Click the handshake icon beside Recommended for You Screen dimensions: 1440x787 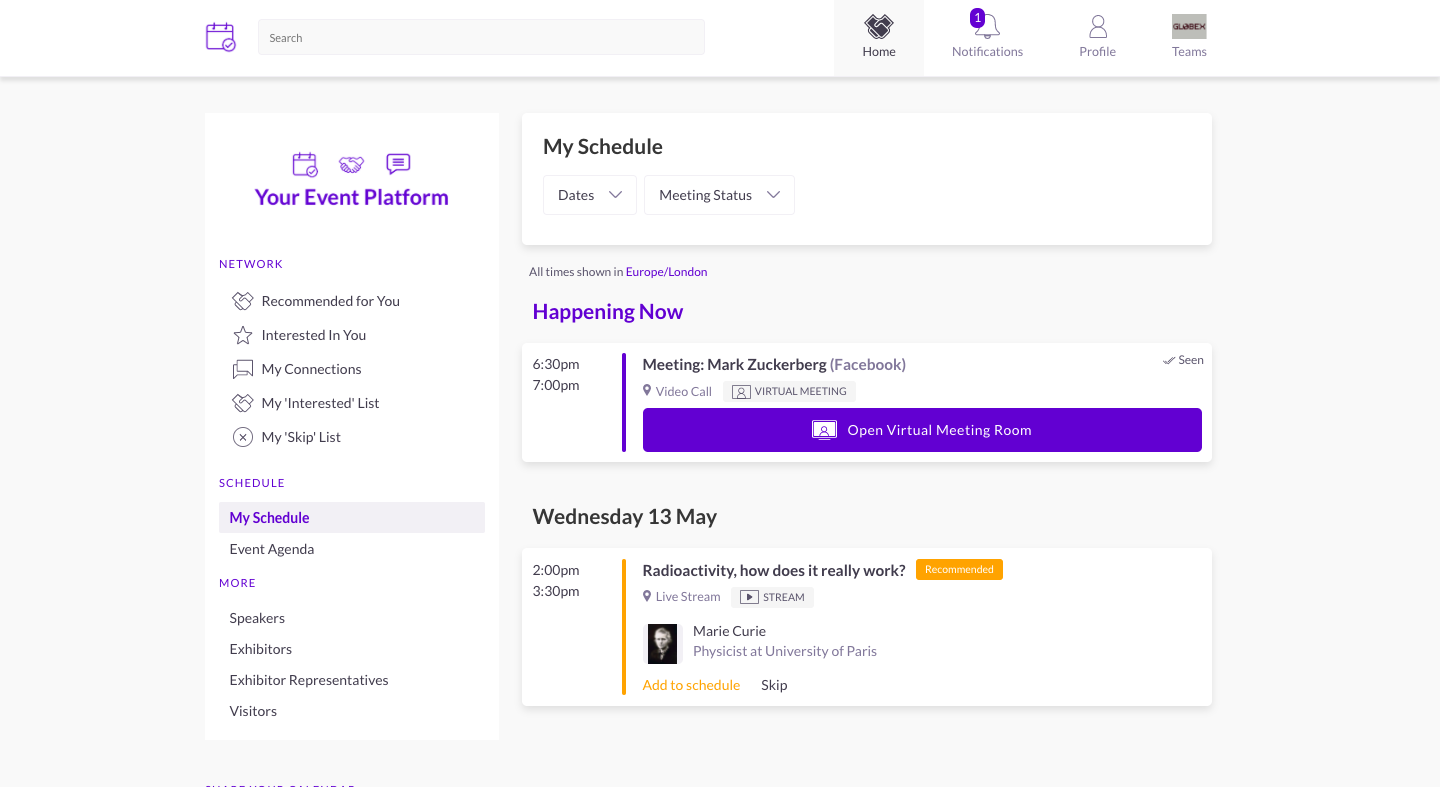(242, 301)
